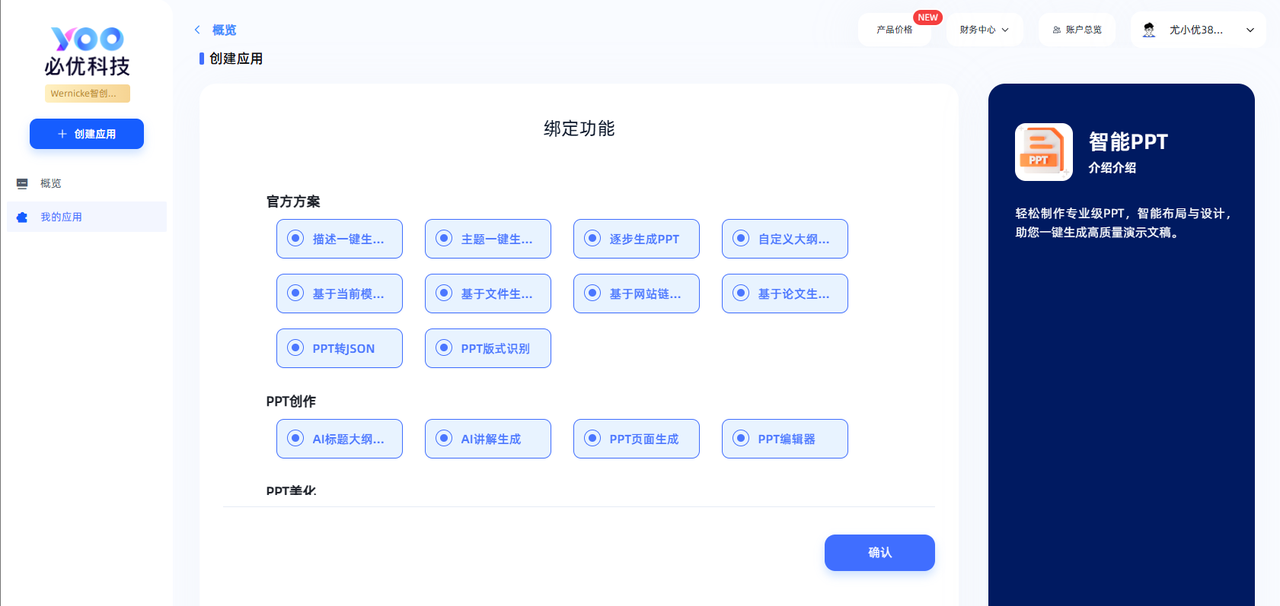1280x606 pixels.
Task: Open the 产品价格 menu item
Action: (894, 30)
